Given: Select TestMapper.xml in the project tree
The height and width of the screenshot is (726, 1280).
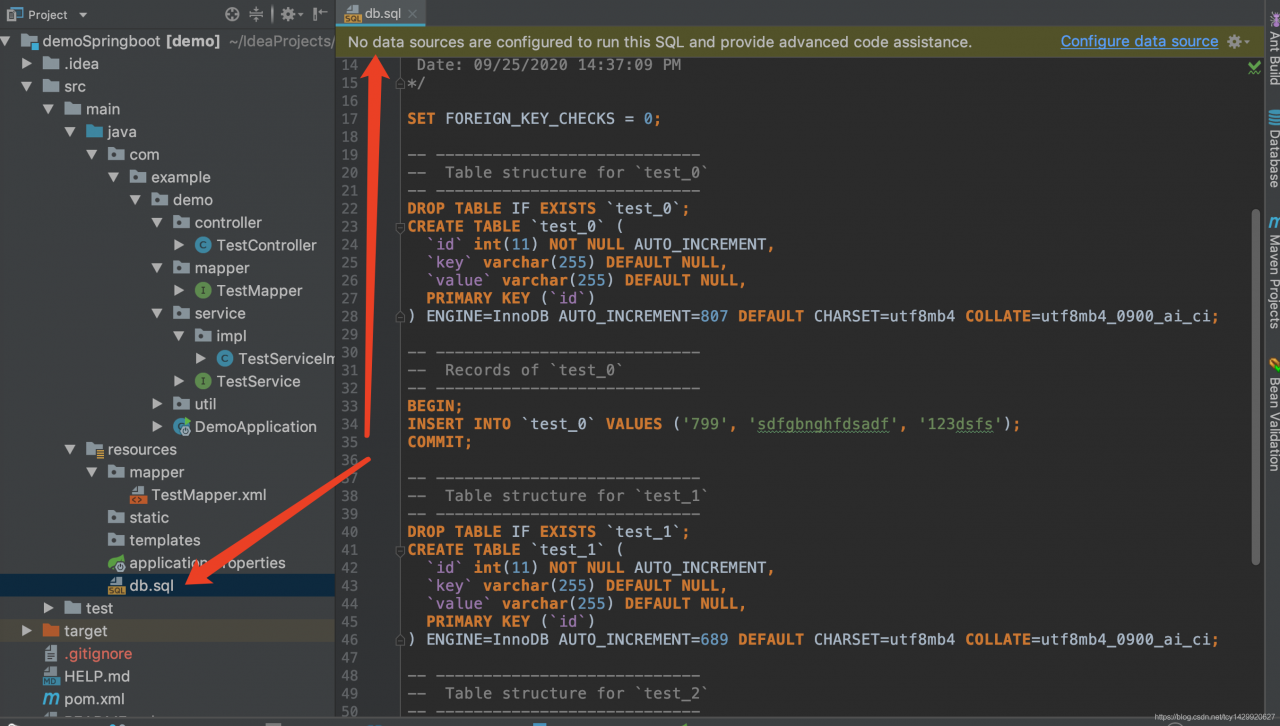Looking at the screenshot, I should 208,495.
